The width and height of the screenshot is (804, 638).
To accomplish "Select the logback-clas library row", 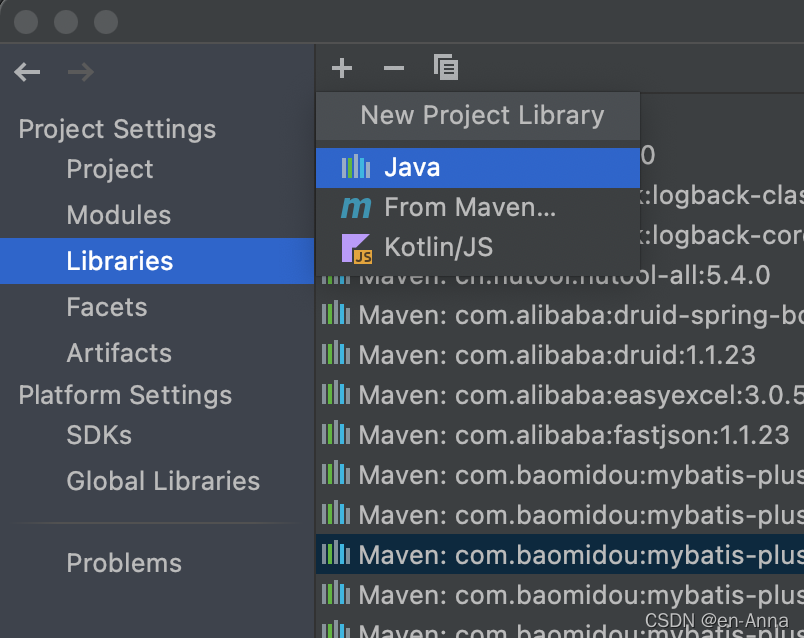I will coord(722,195).
